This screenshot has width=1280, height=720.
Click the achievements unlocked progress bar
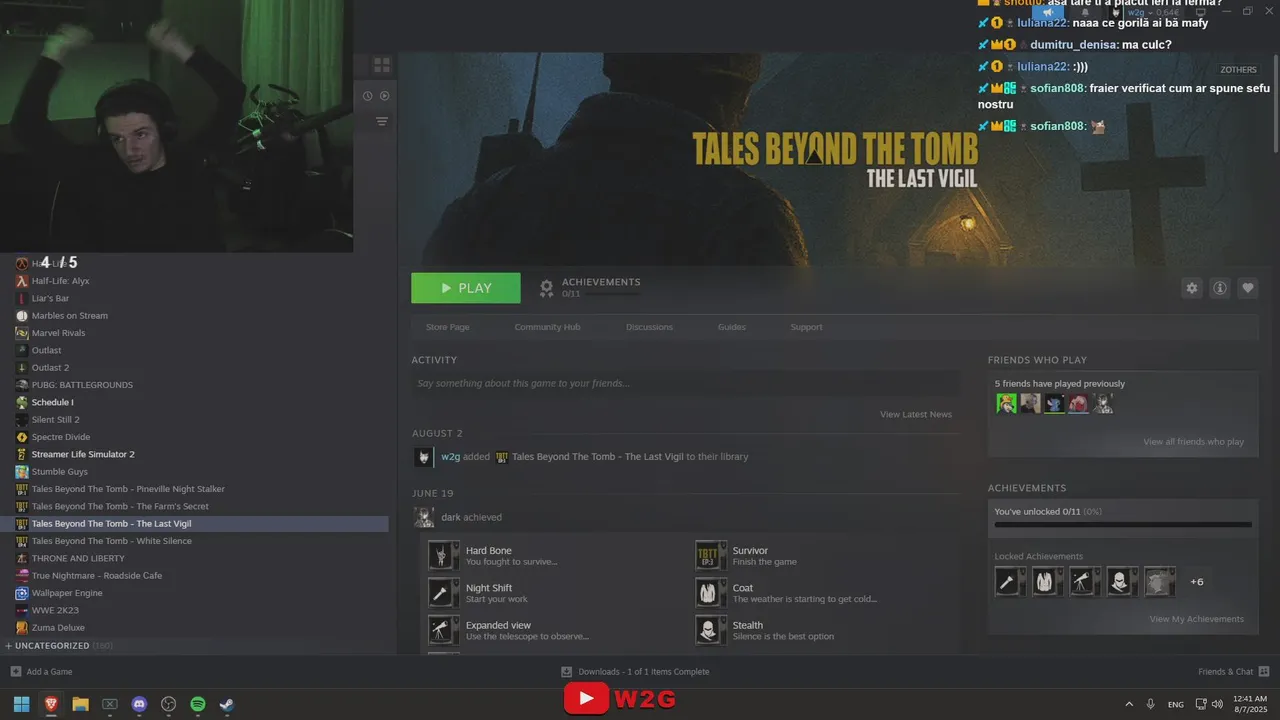(1122, 524)
